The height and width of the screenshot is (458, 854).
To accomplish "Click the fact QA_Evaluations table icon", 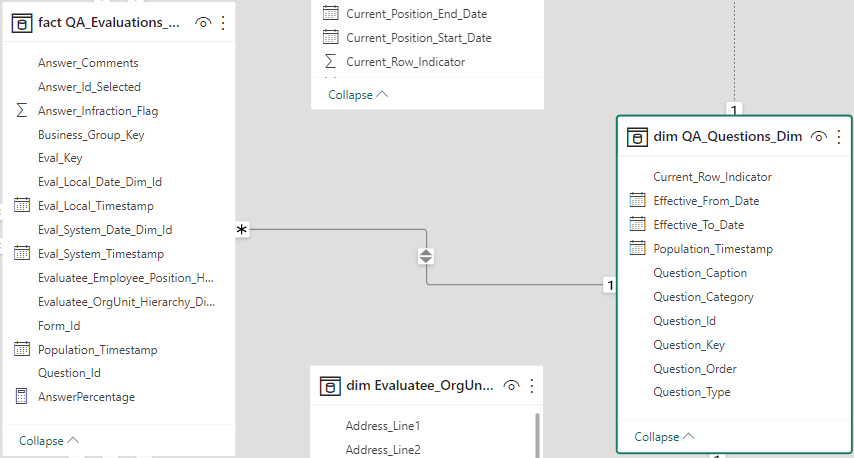I will tap(22, 23).
